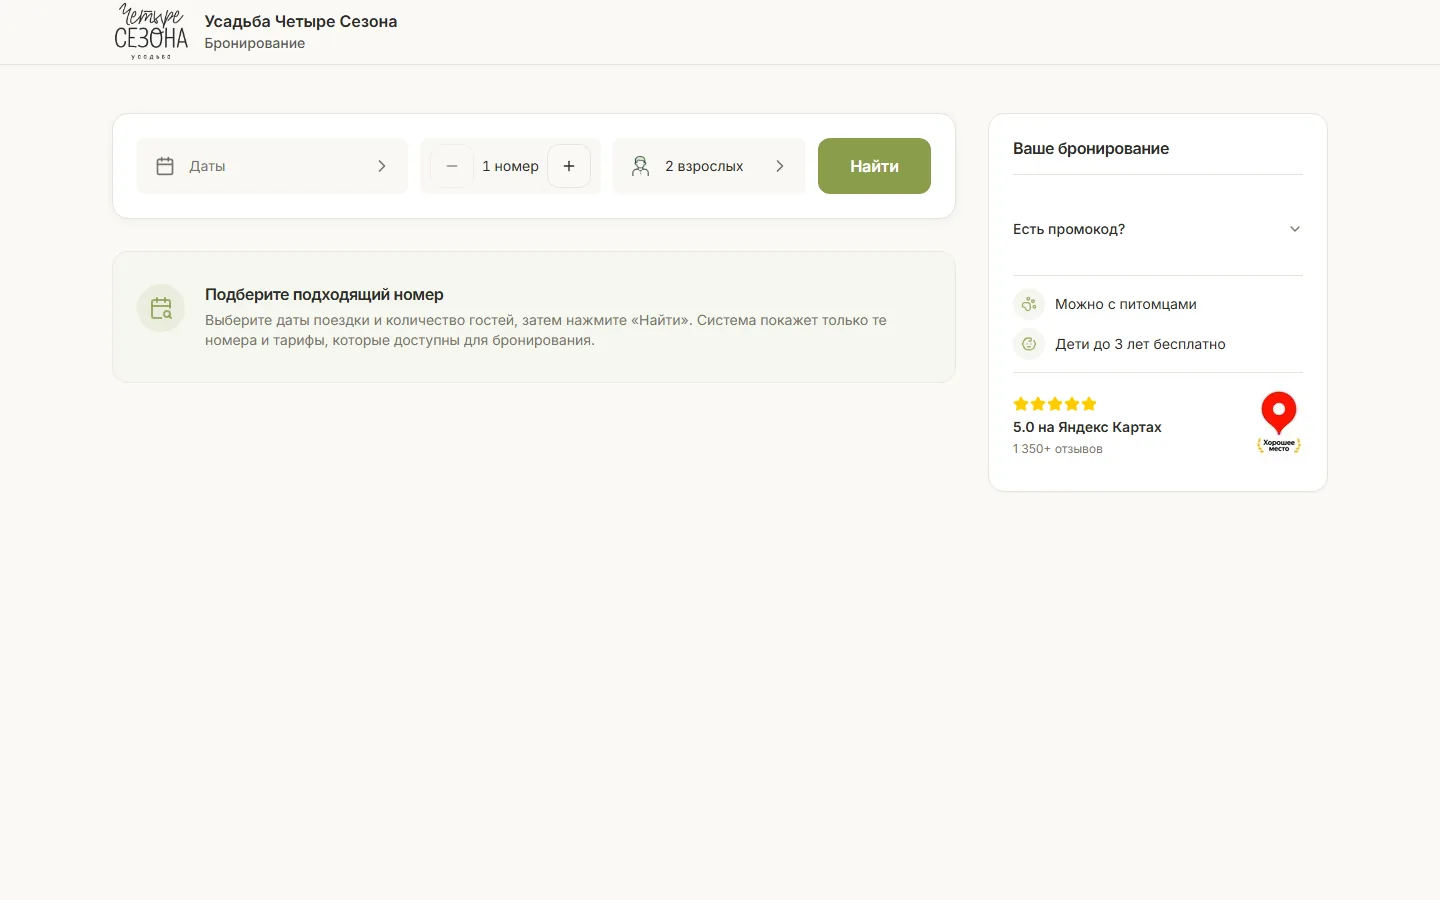Image resolution: width=1440 pixels, height=900 pixels.
Task: Click the 1 номер label
Action: pos(510,166)
